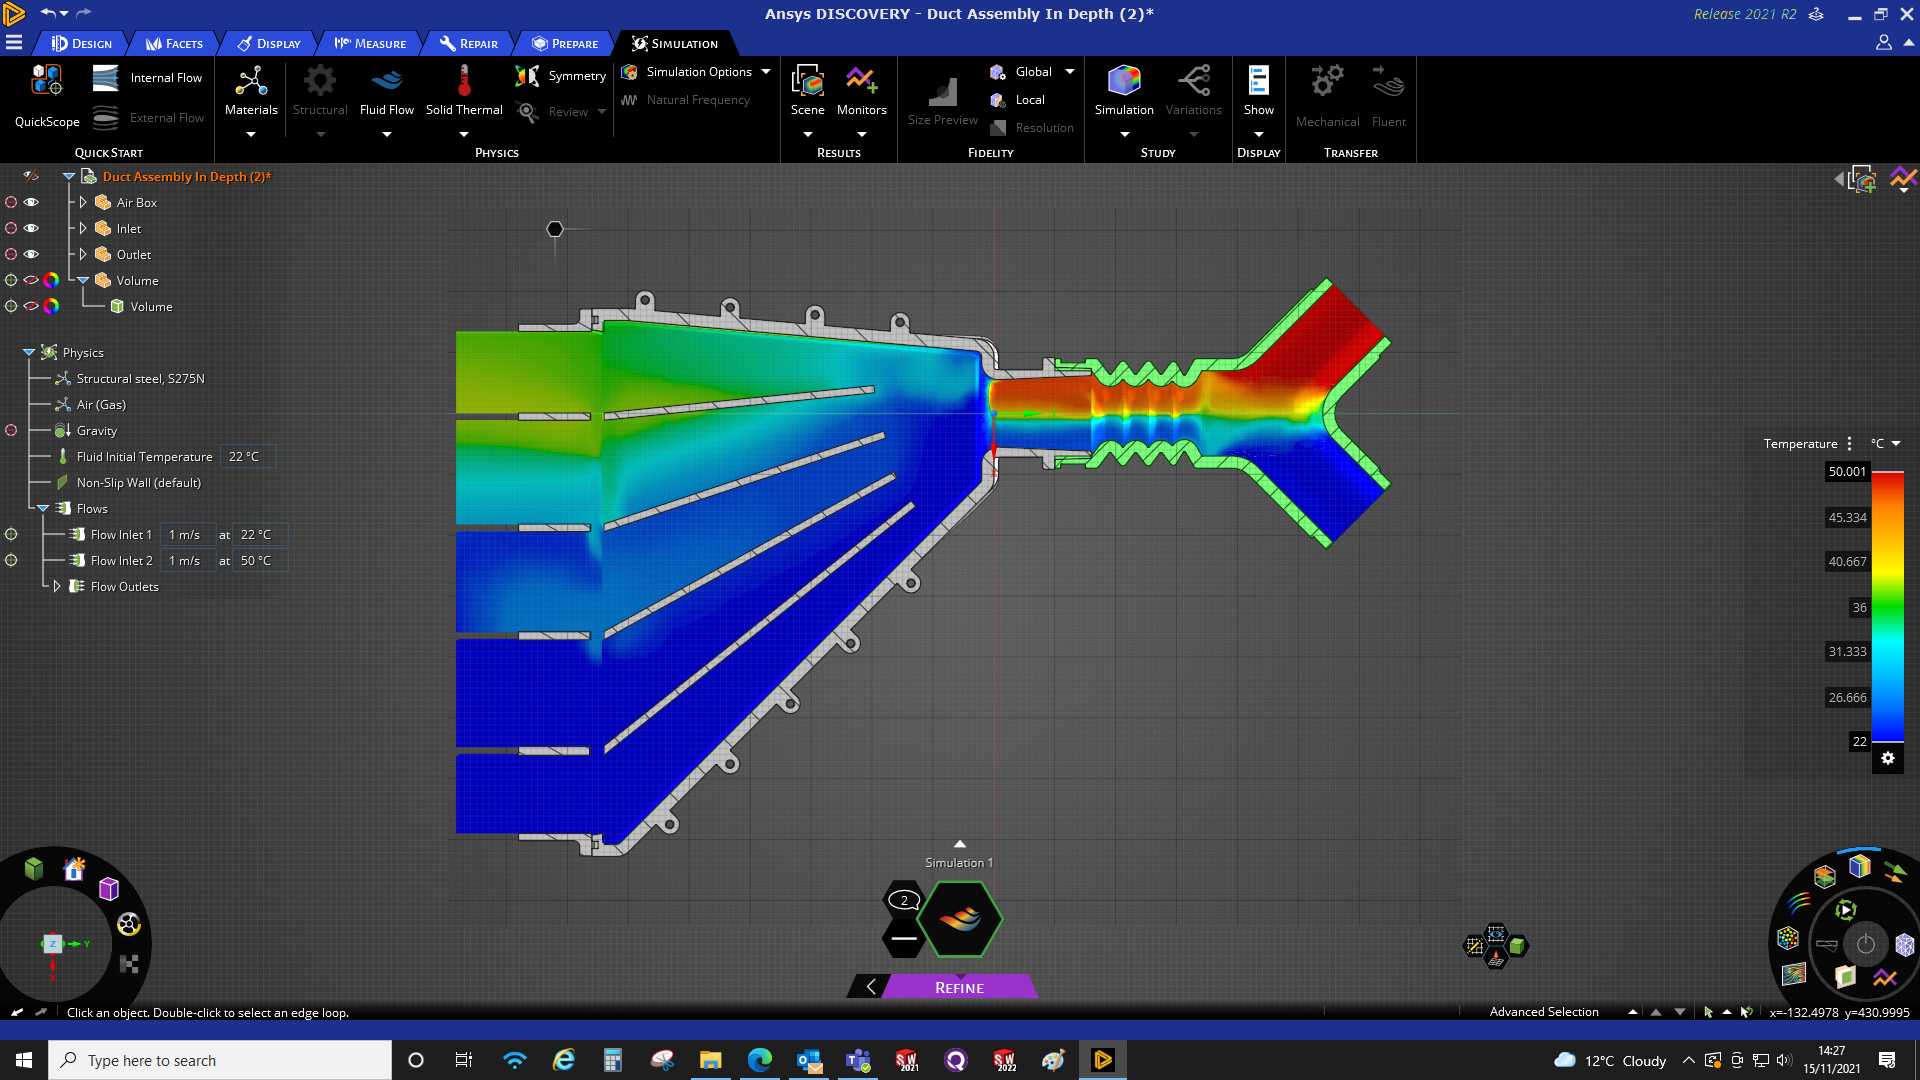Open the application hamburger menu

14,43
